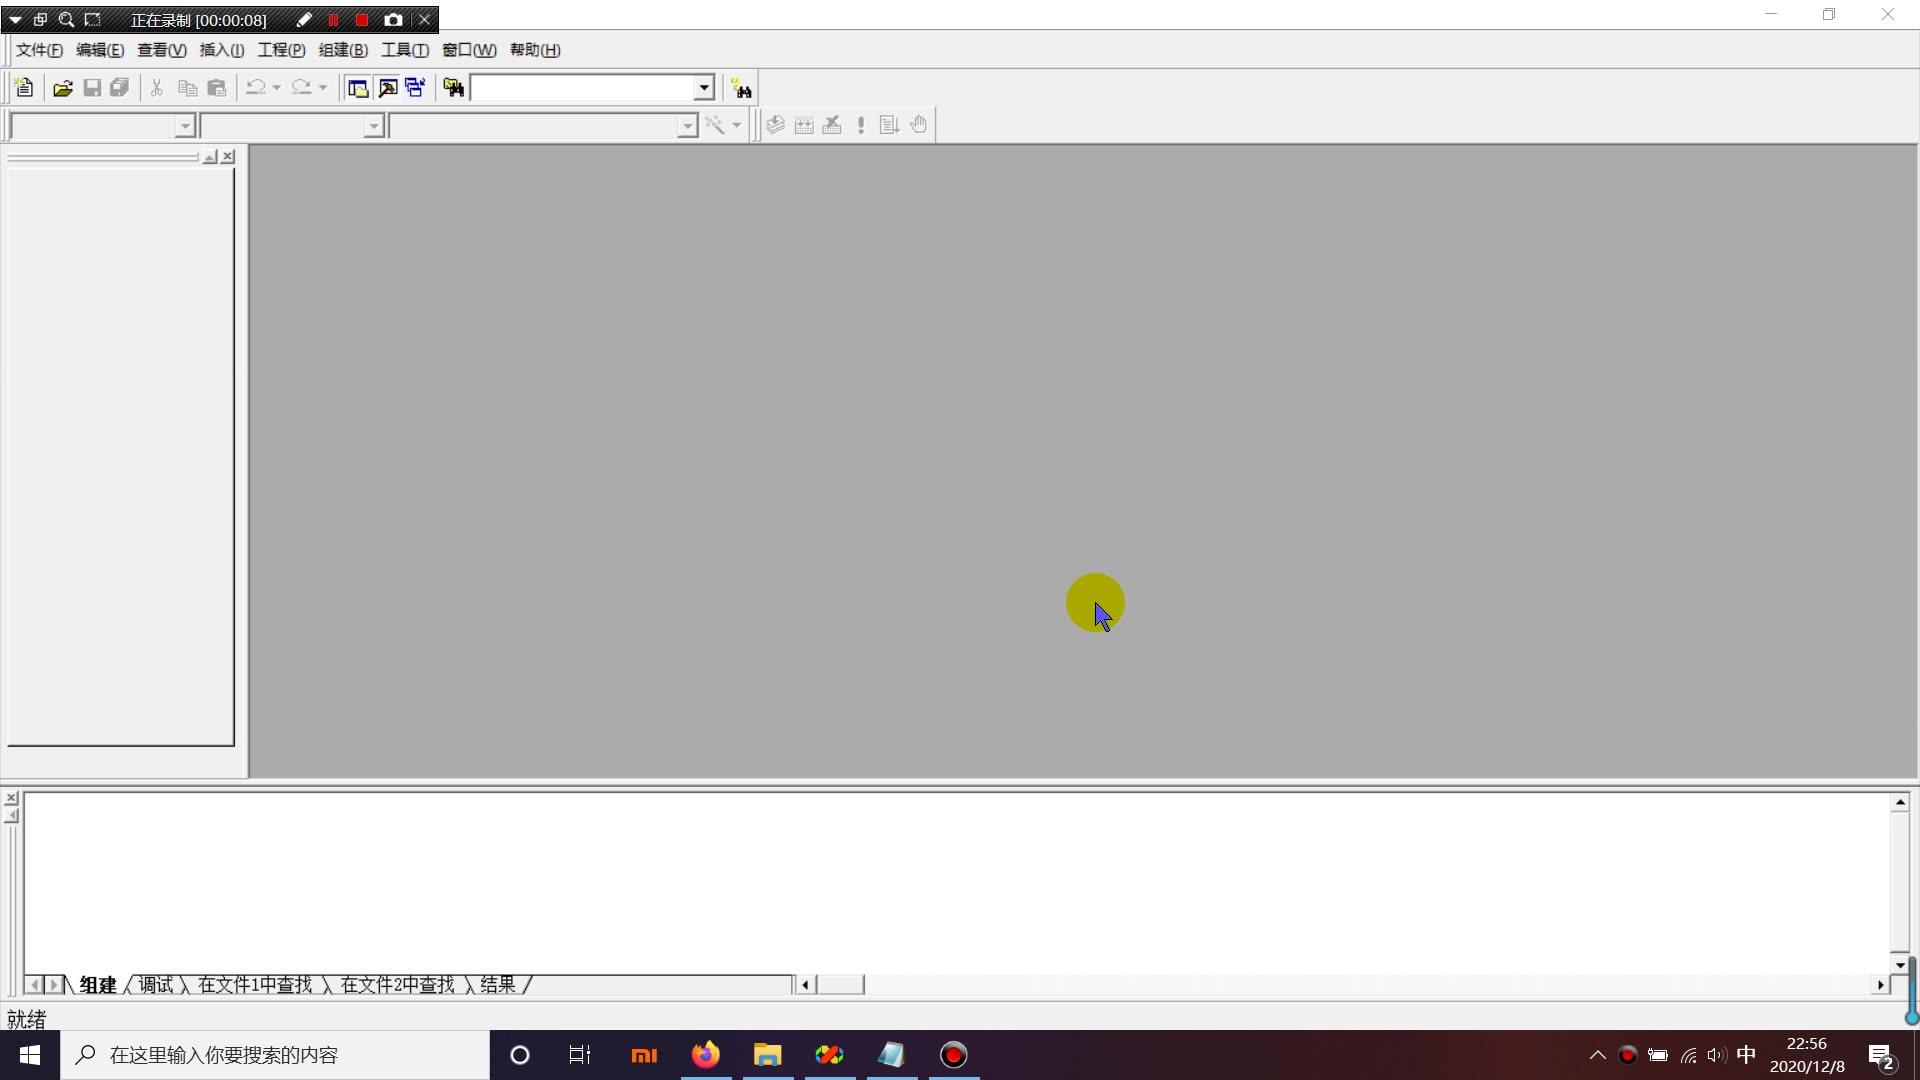Screen dimensions: 1920x1080
Task: Open the 编辑(E) menu
Action: coord(100,50)
